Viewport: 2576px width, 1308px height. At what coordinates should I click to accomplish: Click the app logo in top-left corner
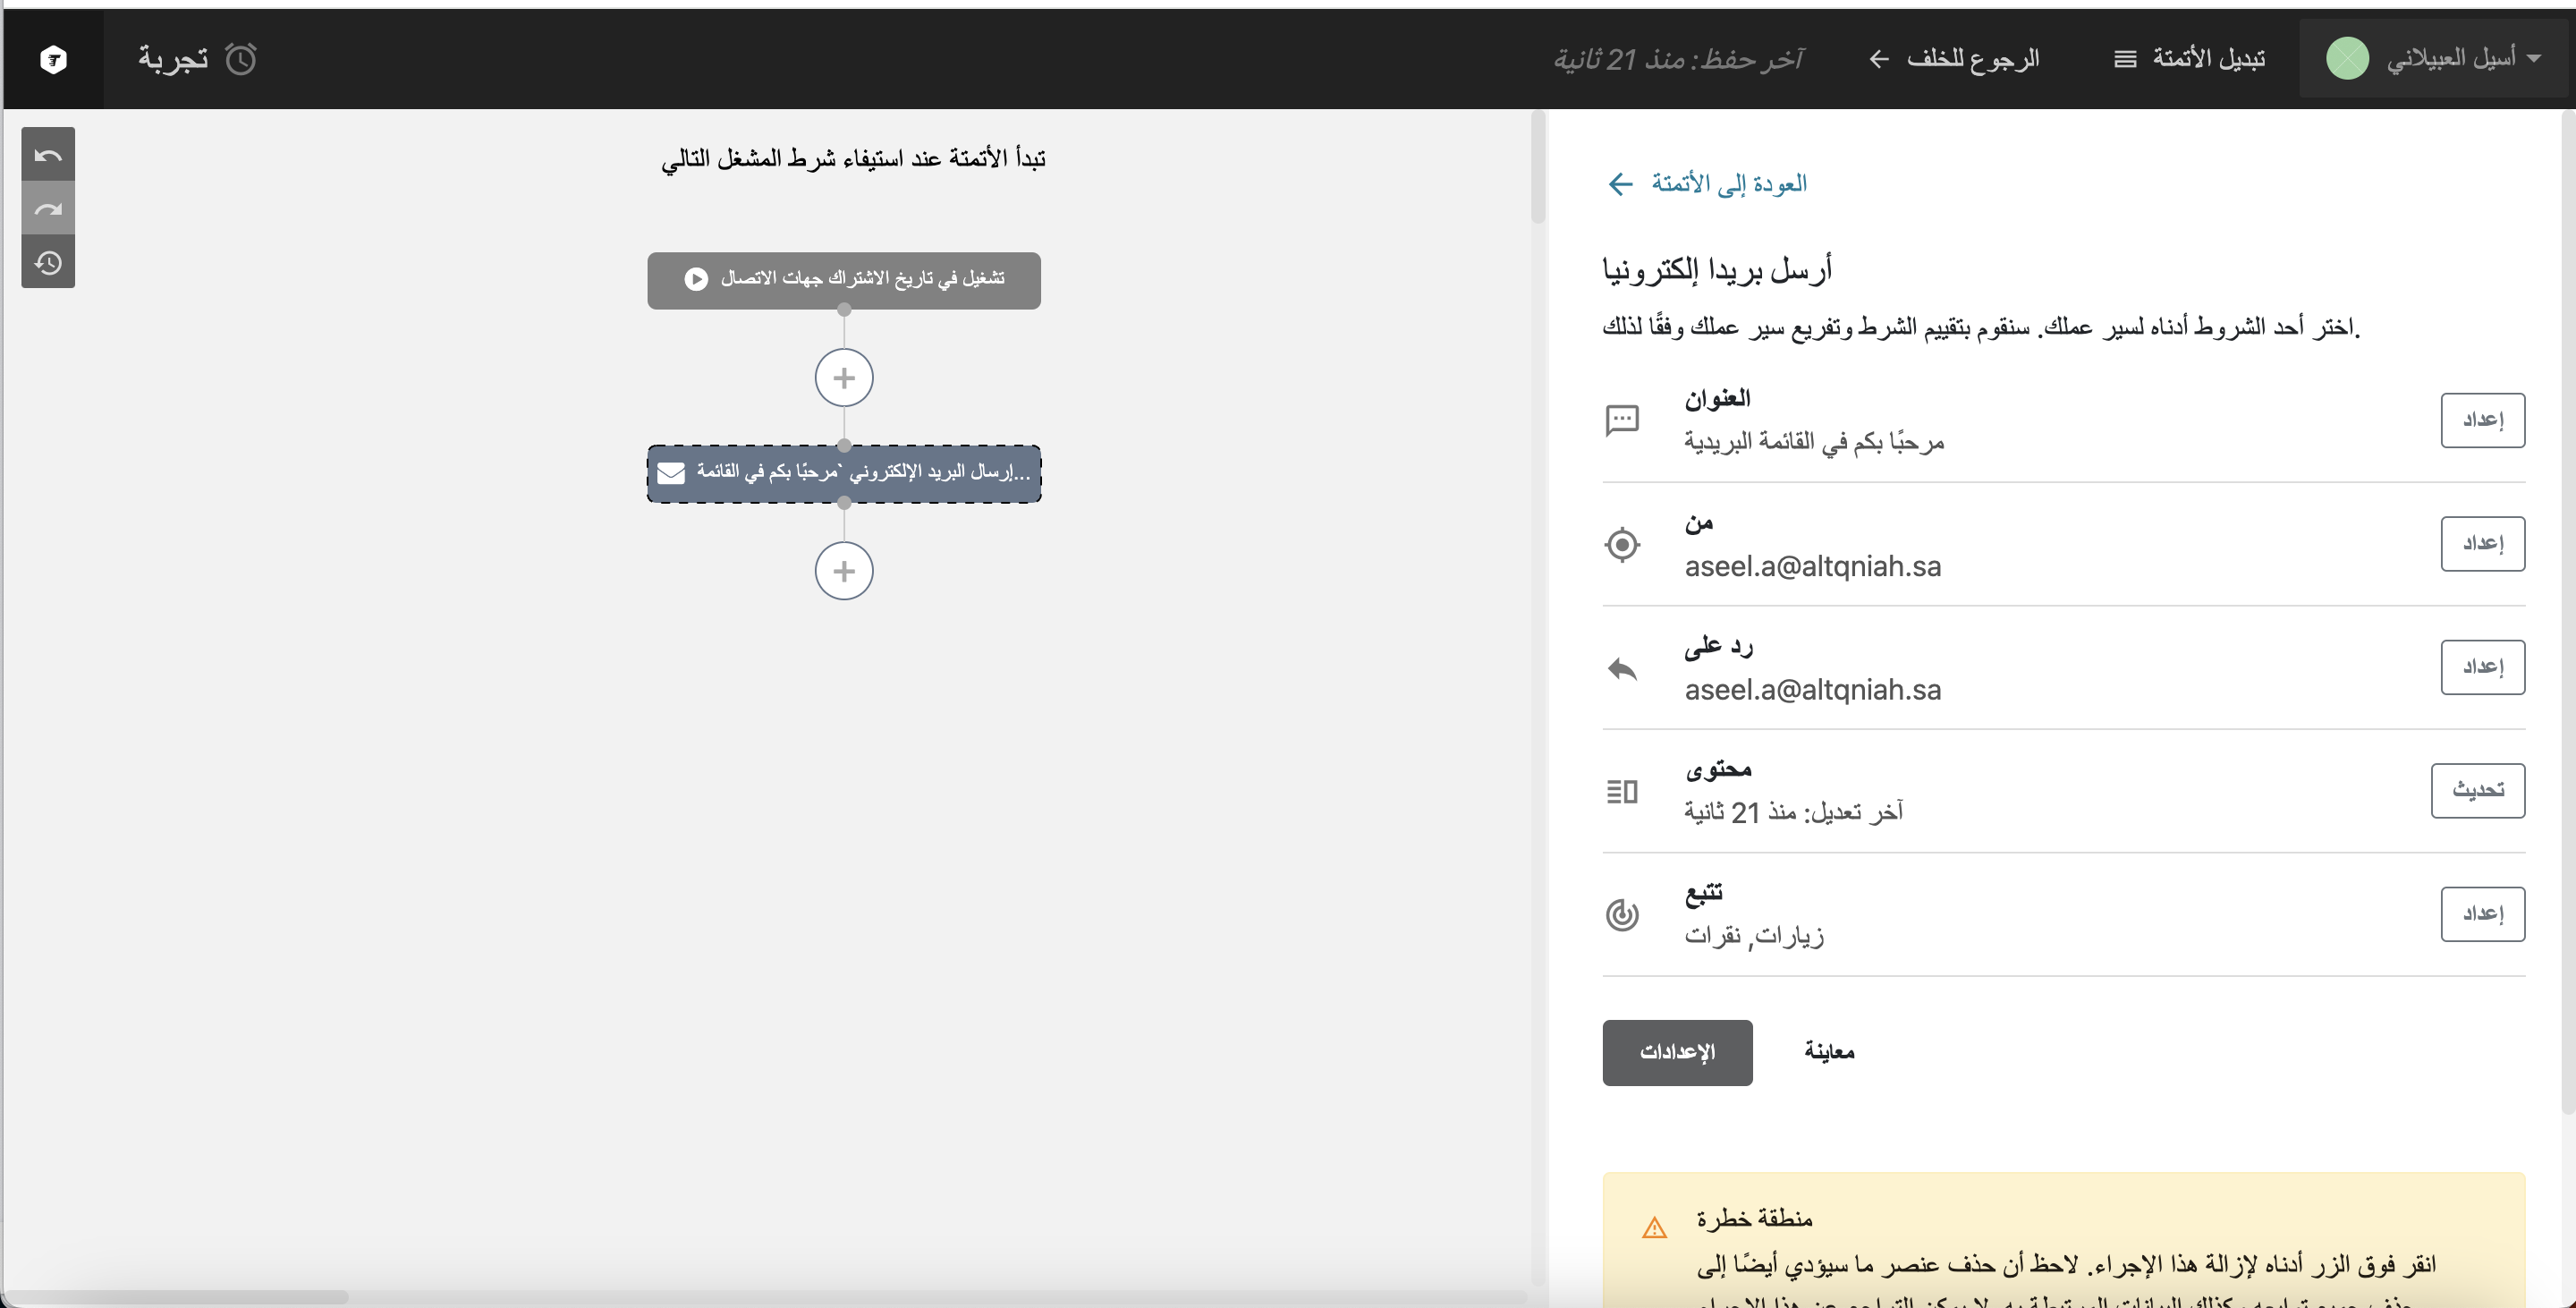click(x=53, y=60)
